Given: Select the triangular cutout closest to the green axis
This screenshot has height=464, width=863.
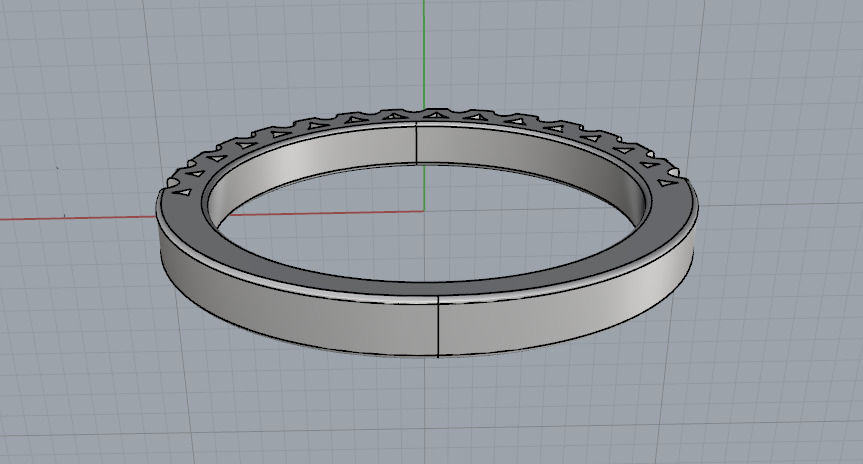Looking at the screenshot, I should [436, 116].
